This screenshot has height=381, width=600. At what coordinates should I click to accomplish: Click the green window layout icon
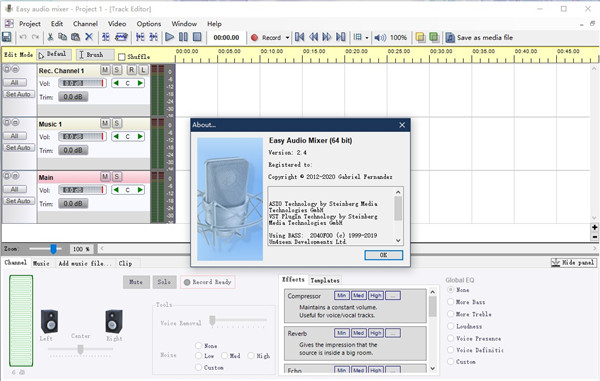(x=434, y=37)
